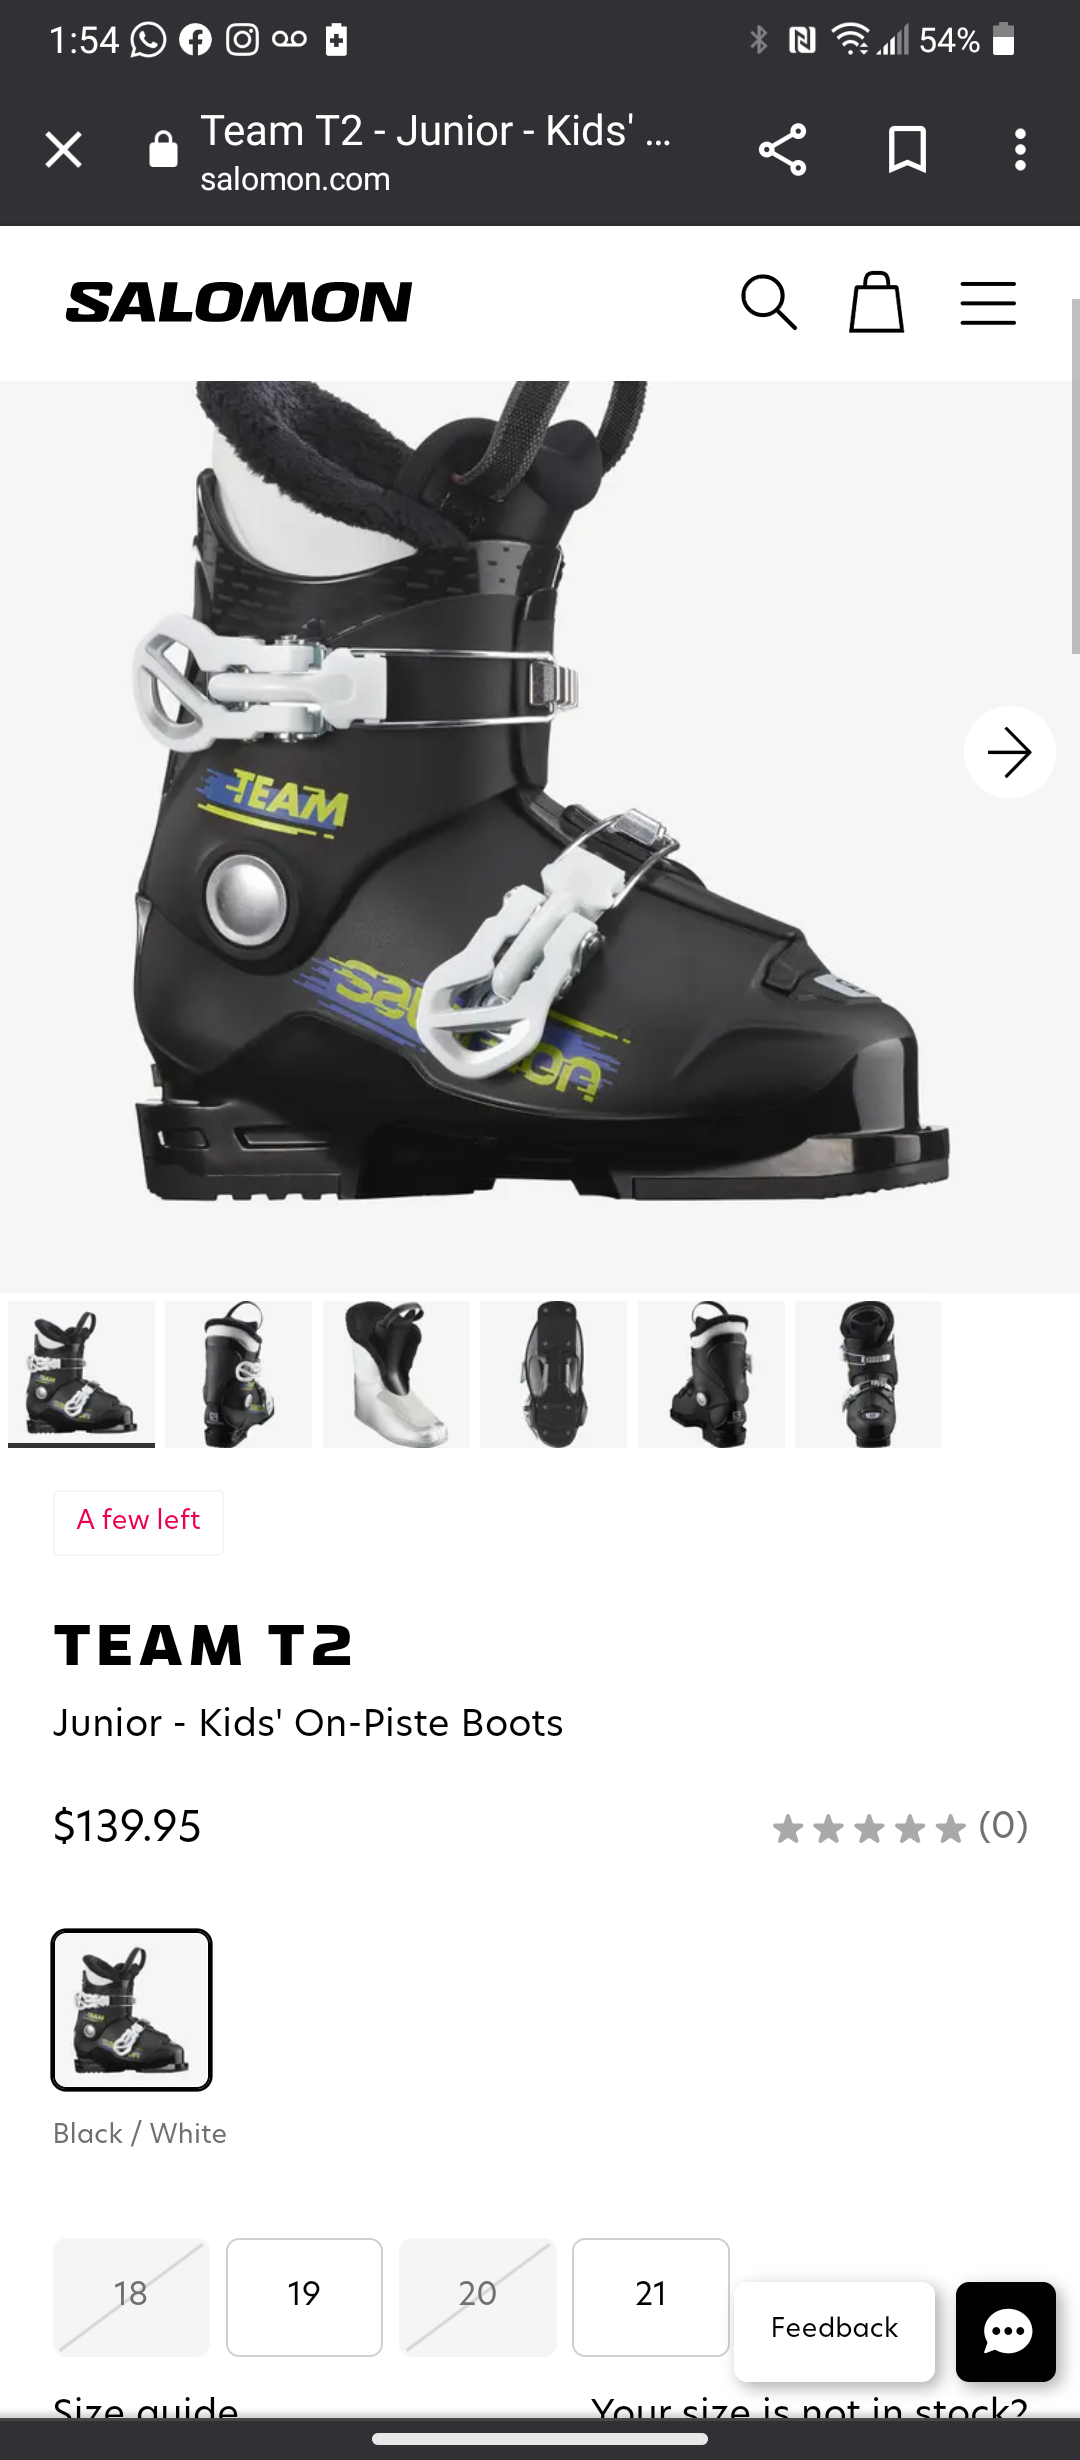Open the Feedback button
The width and height of the screenshot is (1080, 2460).
pyautogui.click(x=834, y=2328)
